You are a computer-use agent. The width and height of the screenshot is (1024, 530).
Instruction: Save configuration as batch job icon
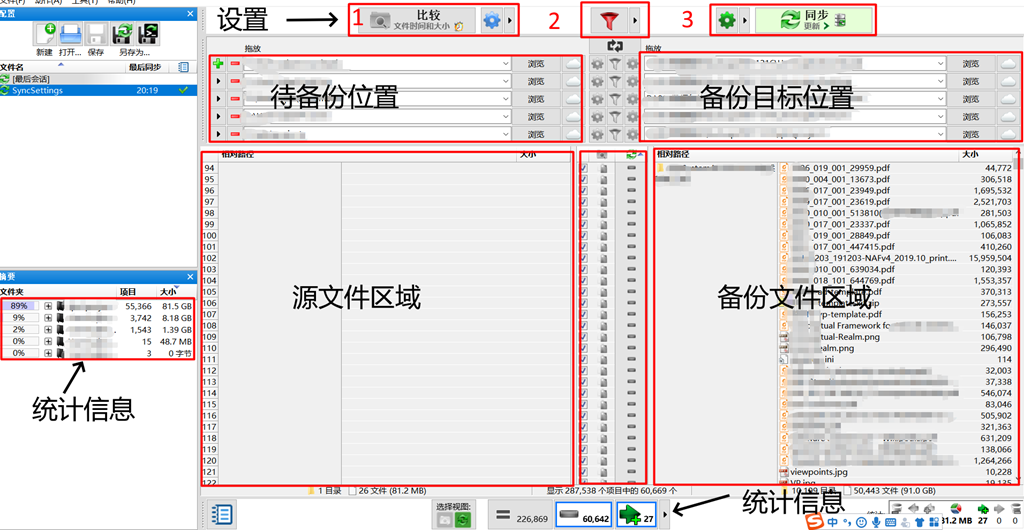[149, 34]
